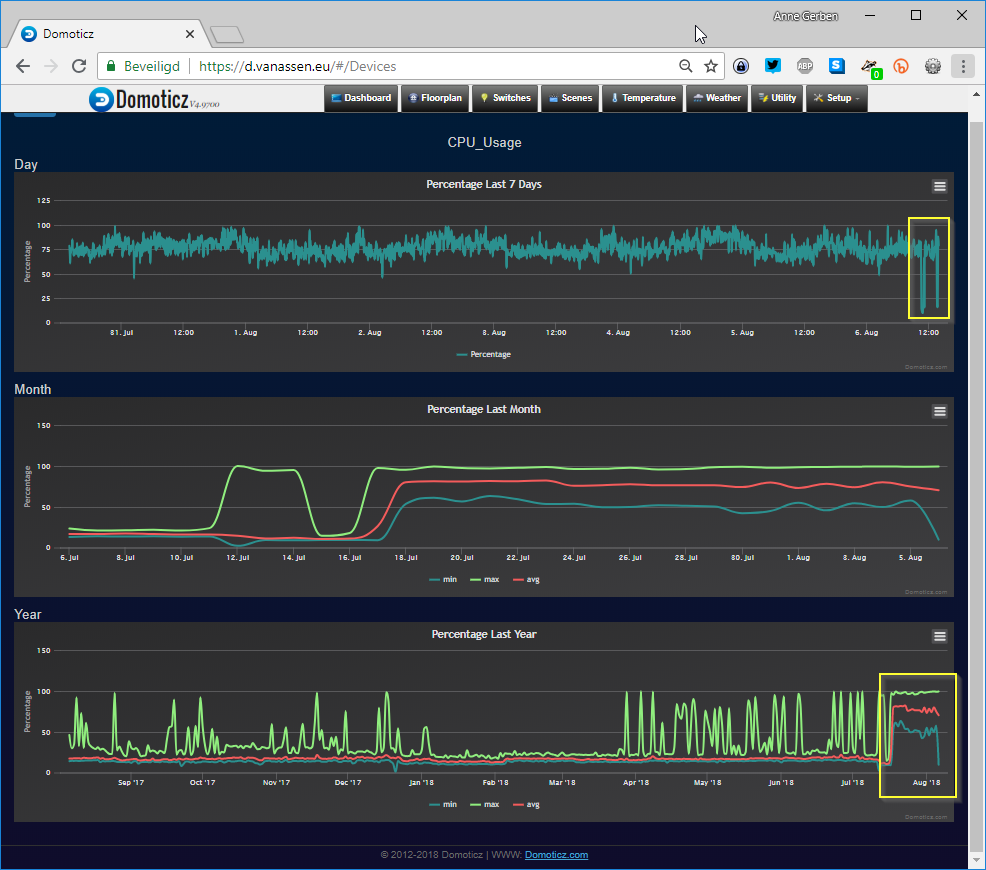Open the Twitter extension icon

[773, 65]
